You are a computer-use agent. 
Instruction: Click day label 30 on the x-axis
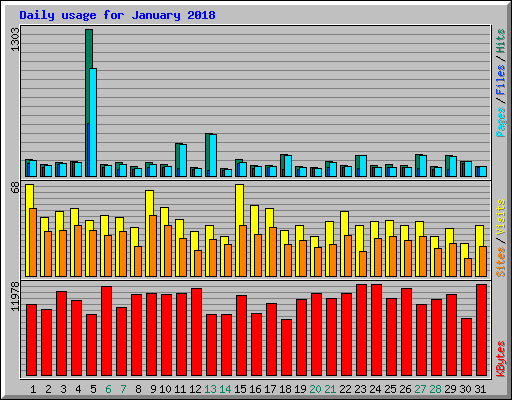coord(465,389)
